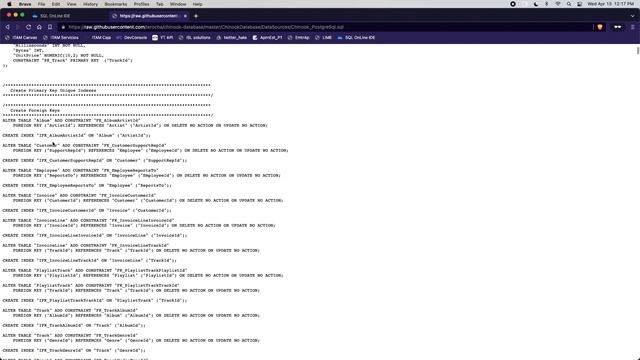Bookmark this page with the bookmark icon
The height and width of the screenshot is (360, 640).
click(50, 27)
